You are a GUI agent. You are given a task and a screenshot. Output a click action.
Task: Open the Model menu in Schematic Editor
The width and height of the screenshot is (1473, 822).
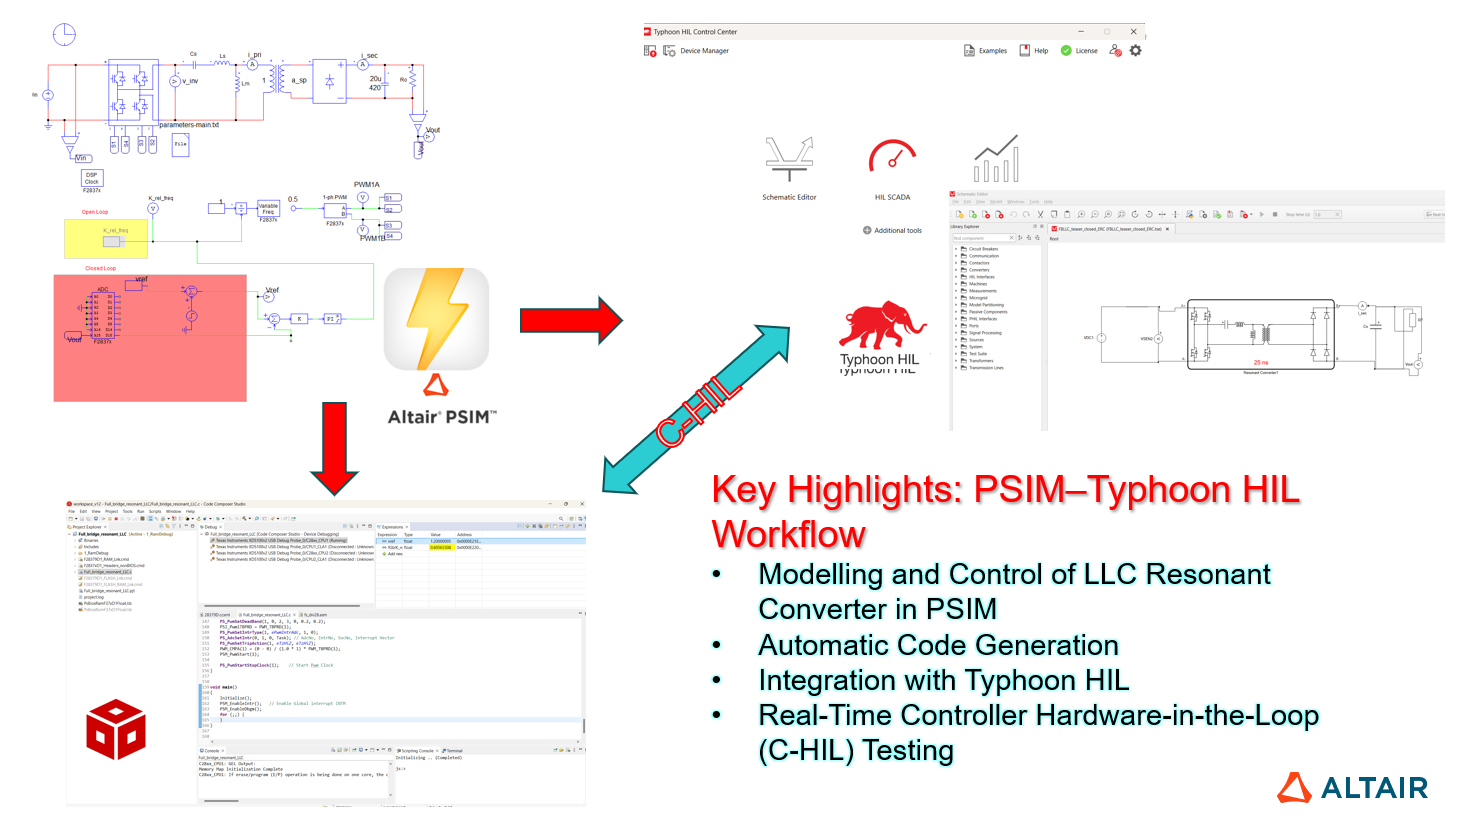(x=996, y=202)
